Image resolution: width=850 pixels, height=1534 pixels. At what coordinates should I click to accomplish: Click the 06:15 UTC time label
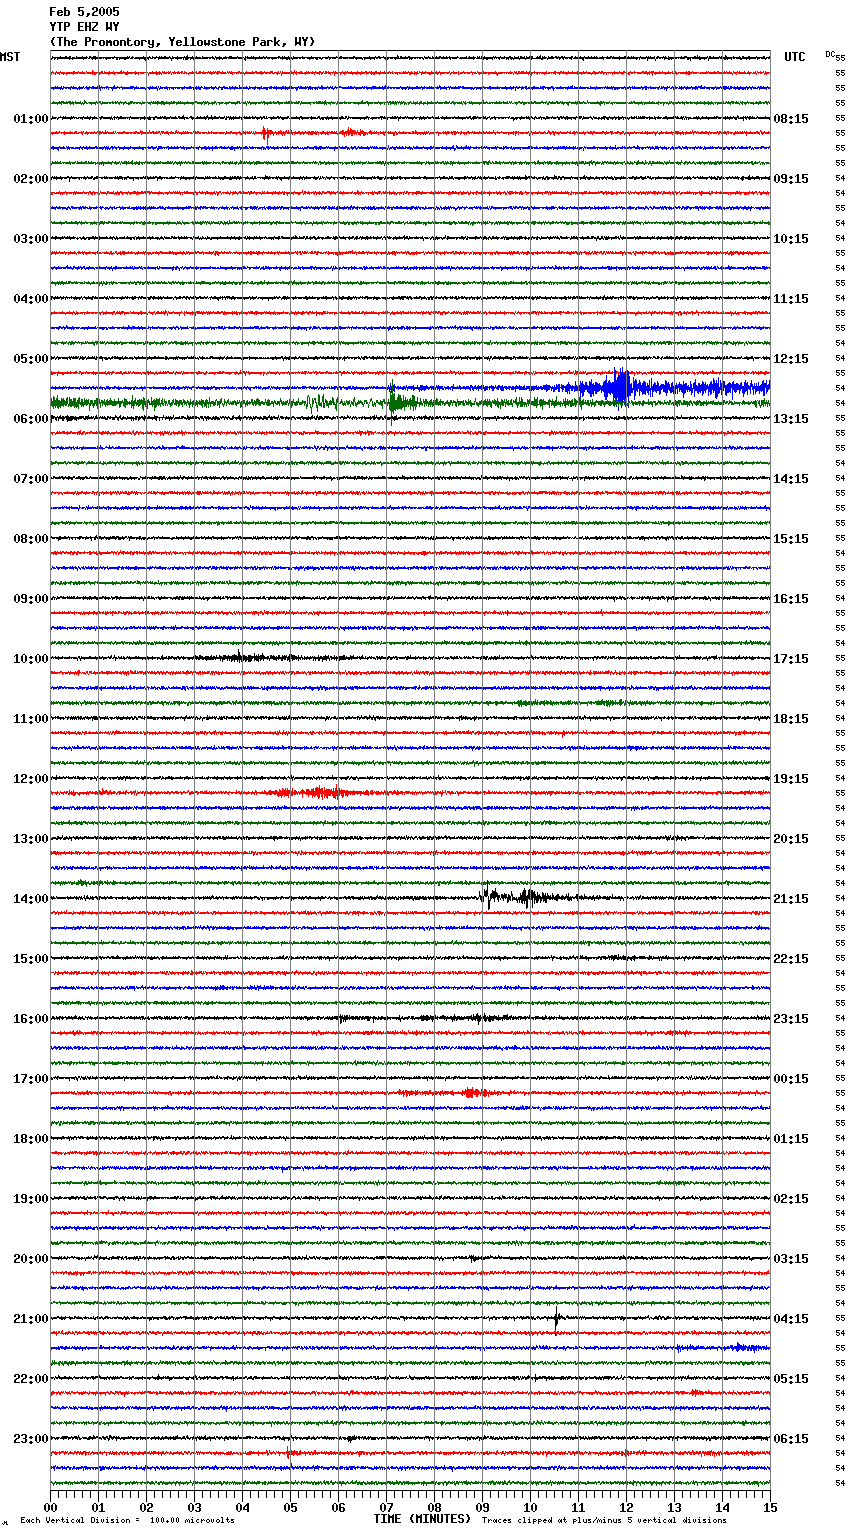click(x=791, y=1439)
